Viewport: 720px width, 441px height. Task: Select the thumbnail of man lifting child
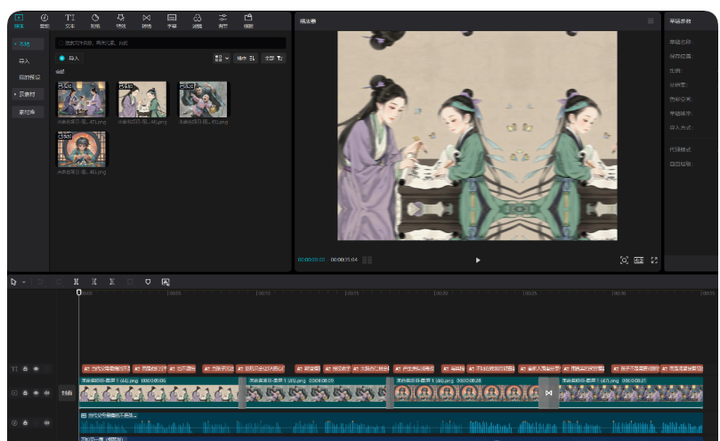(203, 99)
